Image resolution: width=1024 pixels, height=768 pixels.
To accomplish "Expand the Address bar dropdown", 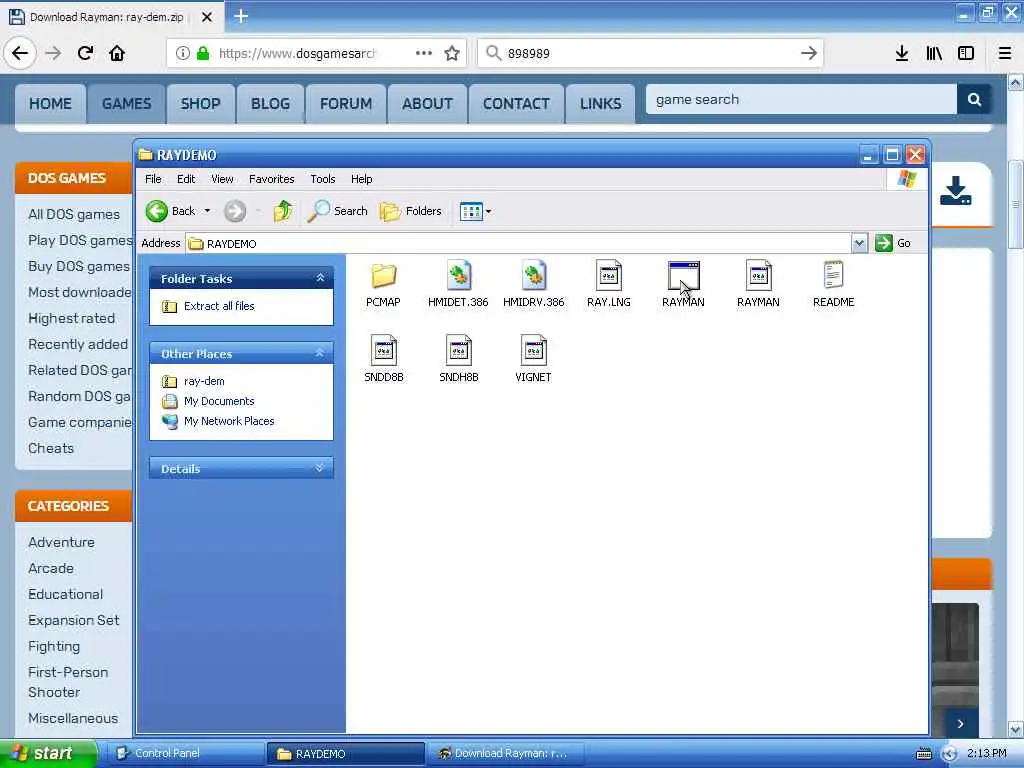I will [859, 243].
